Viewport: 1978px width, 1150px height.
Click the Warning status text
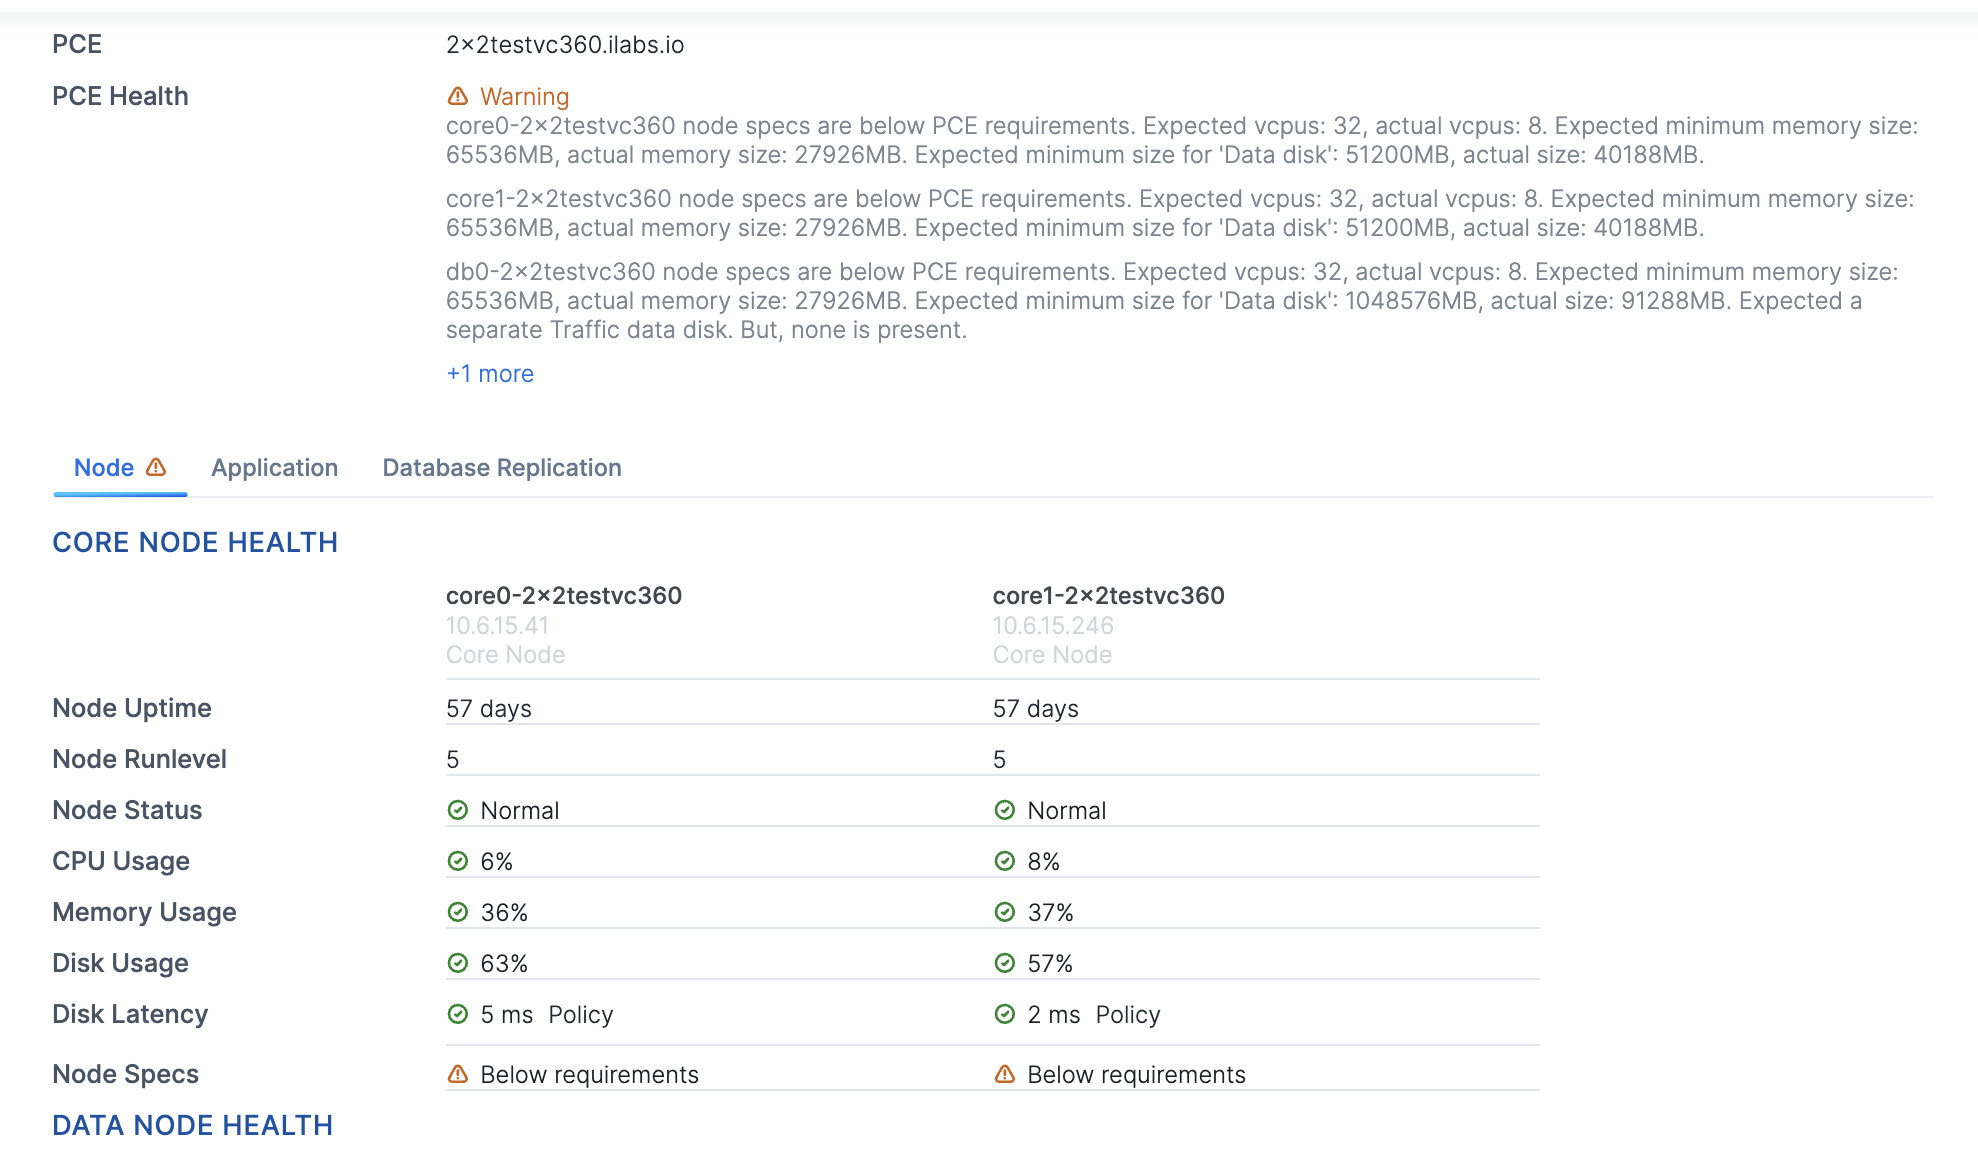[524, 97]
